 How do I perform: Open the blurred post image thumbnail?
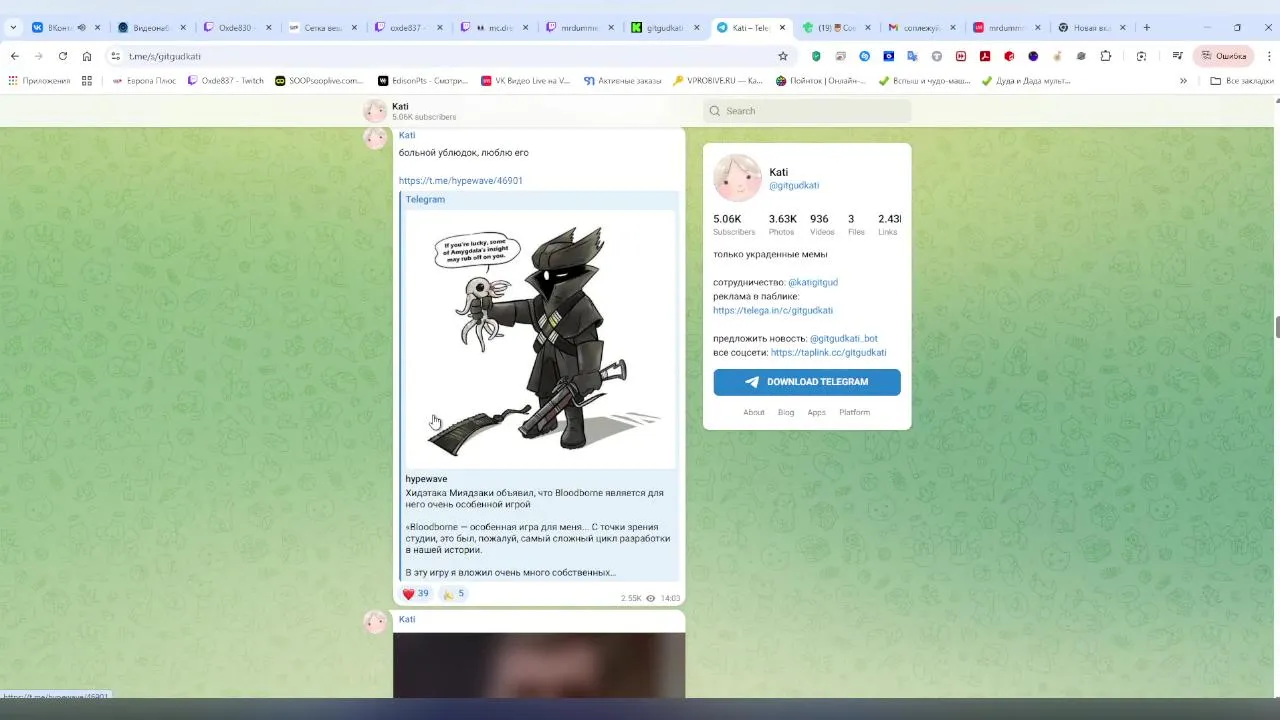pos(539,665)
